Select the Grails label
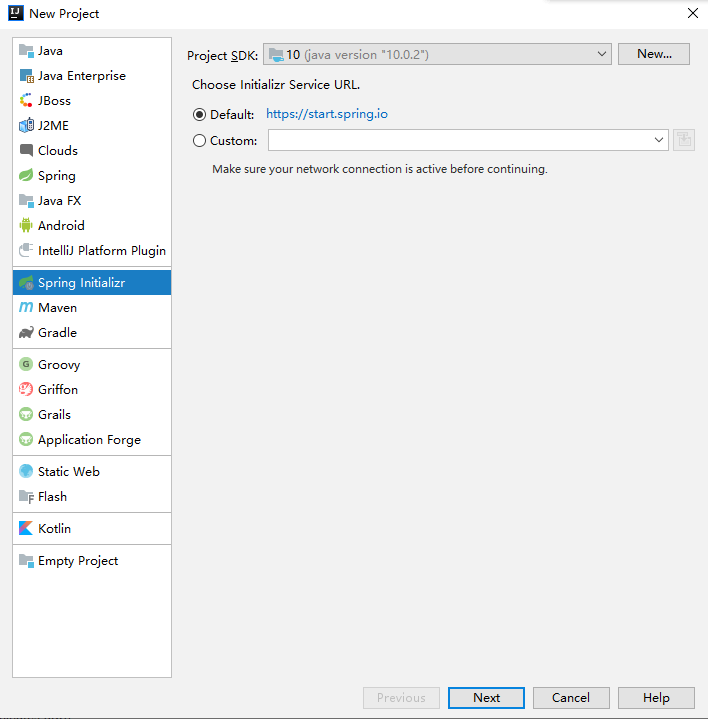Viewport: 708px width, 719px height. 55,415
